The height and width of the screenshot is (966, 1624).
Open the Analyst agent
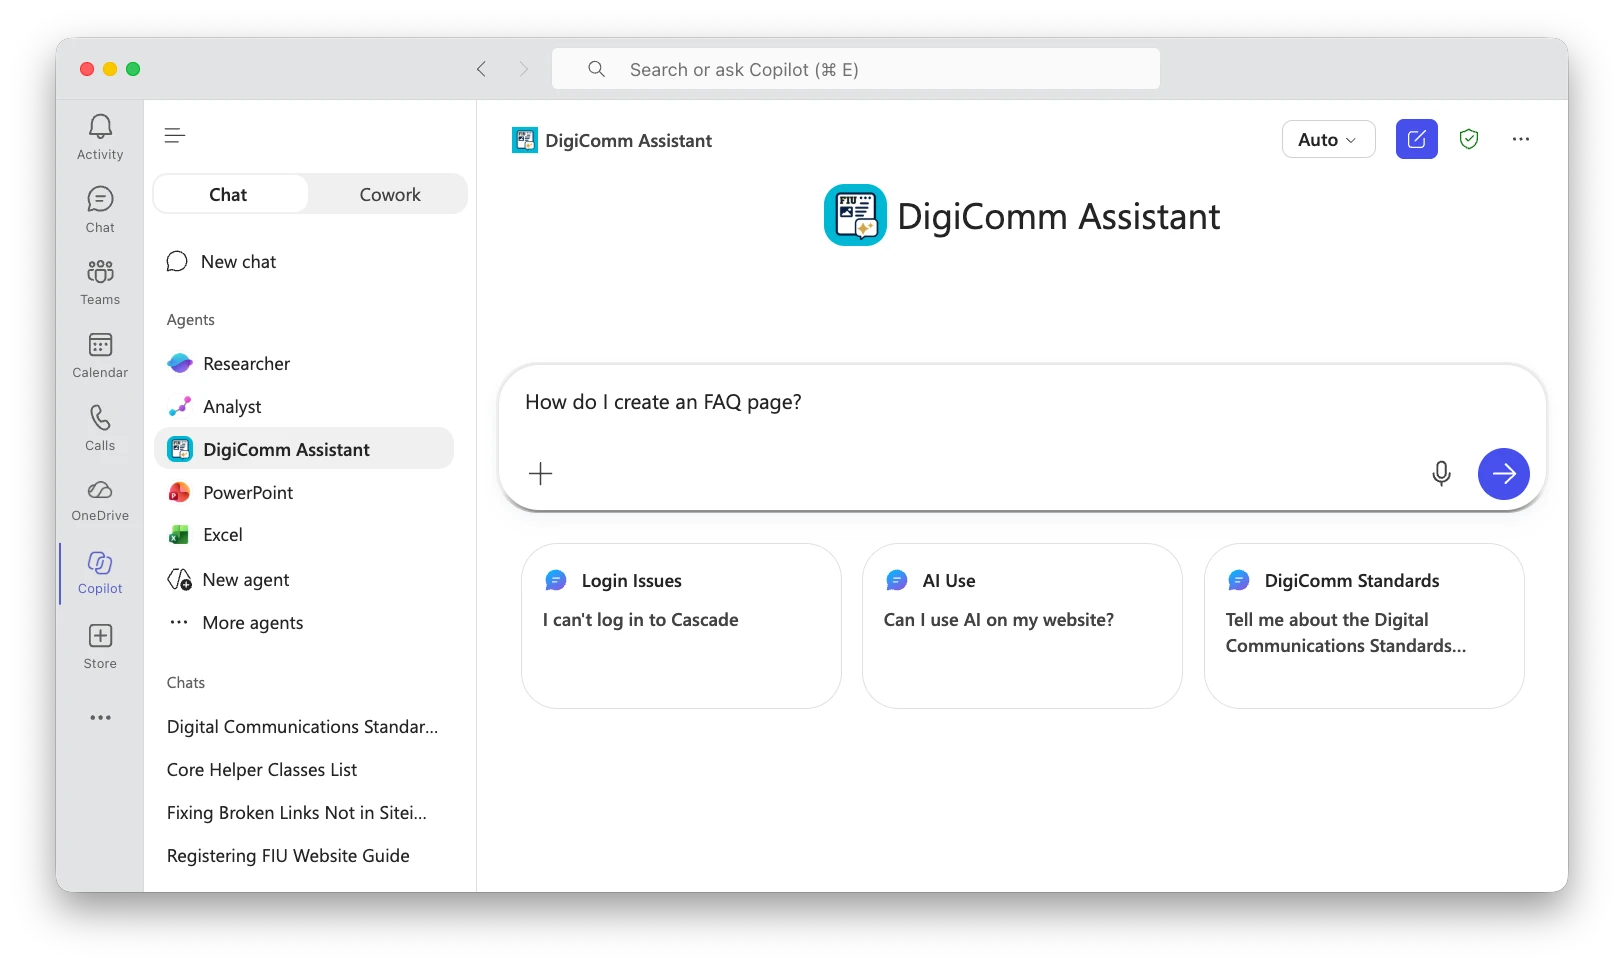coord(304,407)
